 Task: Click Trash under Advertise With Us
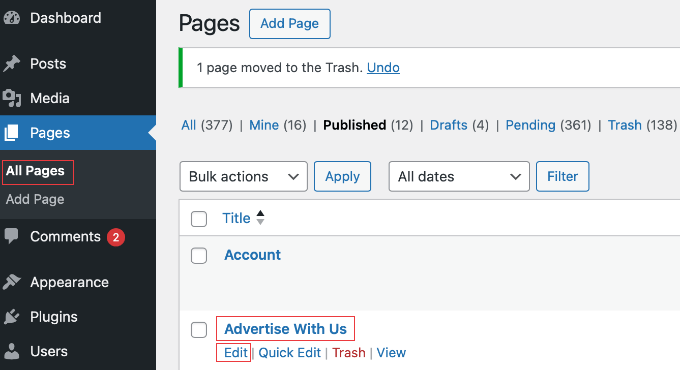349,353
